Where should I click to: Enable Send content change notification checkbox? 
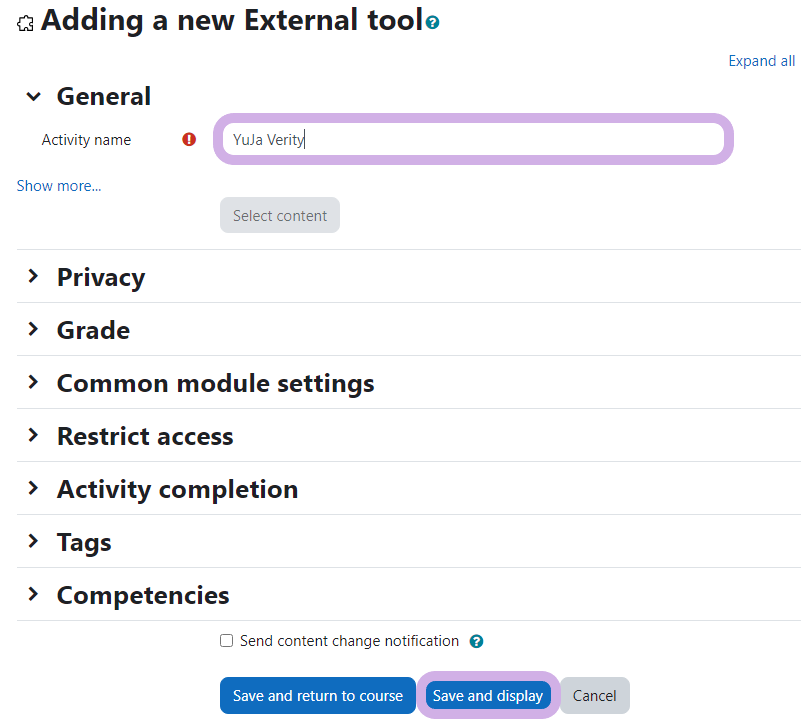pos(227,641)
